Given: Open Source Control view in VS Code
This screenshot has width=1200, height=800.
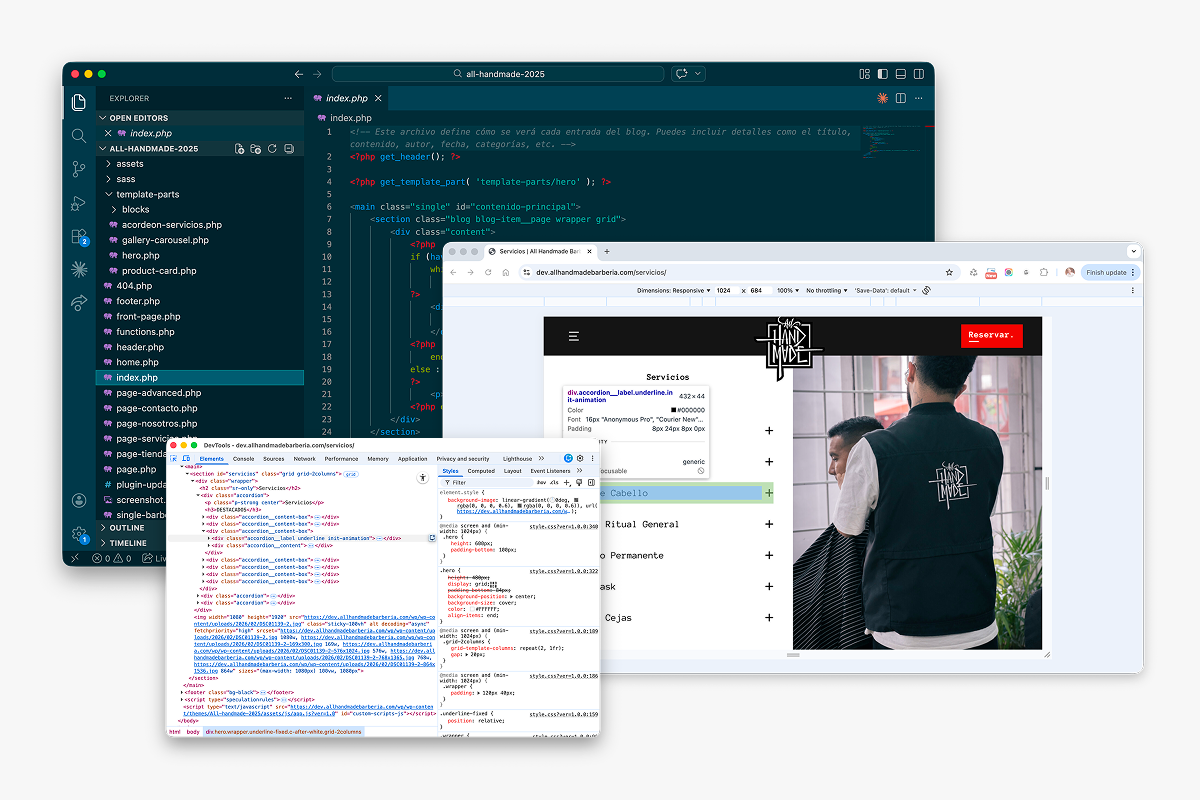Looking at the screenshot, I should tap(79, 169).
